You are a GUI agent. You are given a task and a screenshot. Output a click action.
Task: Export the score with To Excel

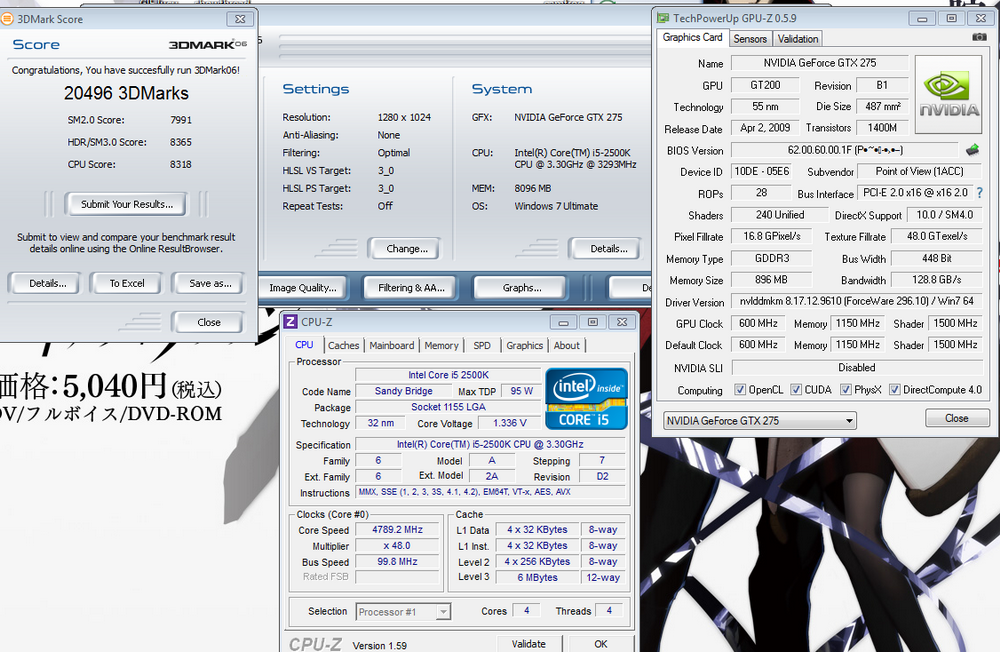[127, 283]
